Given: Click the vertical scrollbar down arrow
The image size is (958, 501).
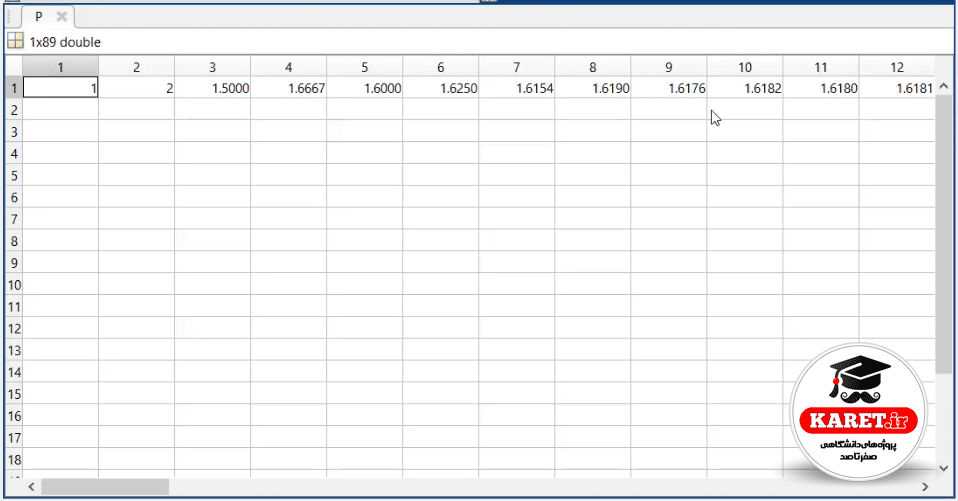Looking at the screenshot, I should pyautogui.click(x=943, y=469).
